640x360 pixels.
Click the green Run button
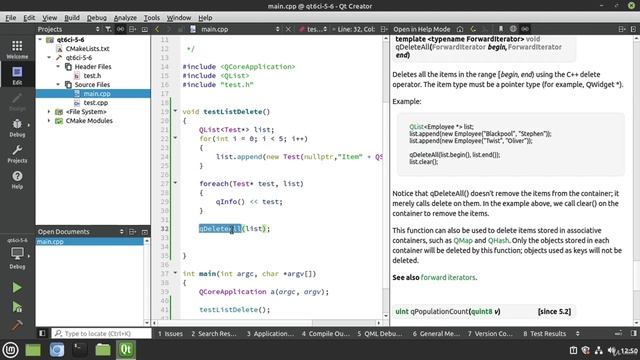click(17, 287)
